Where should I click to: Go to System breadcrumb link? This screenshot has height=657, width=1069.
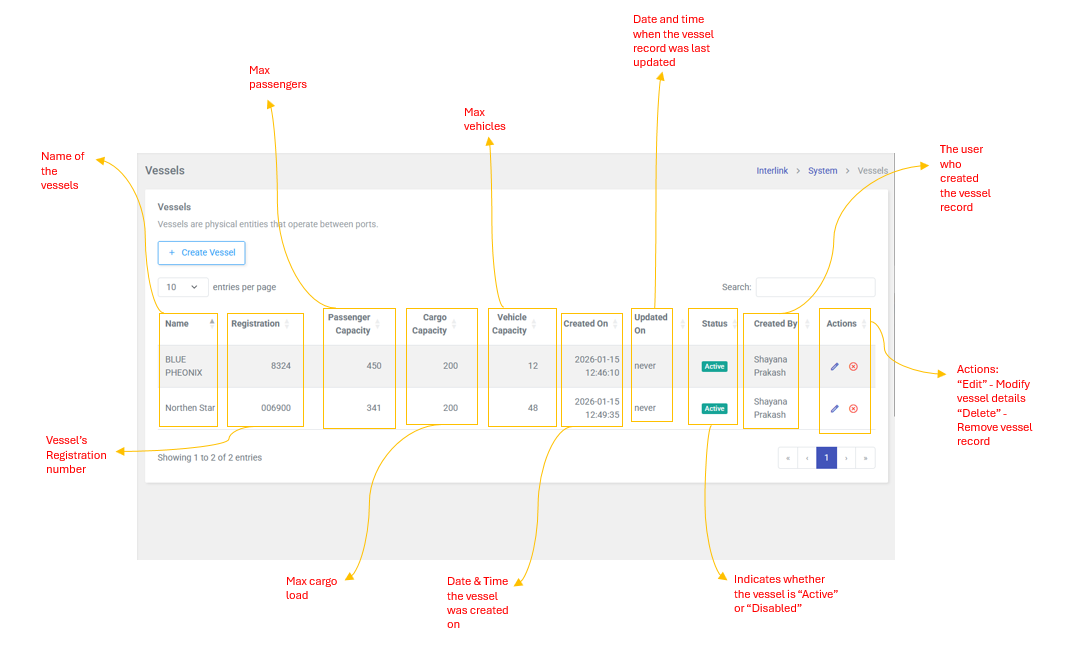coord(823,171)
